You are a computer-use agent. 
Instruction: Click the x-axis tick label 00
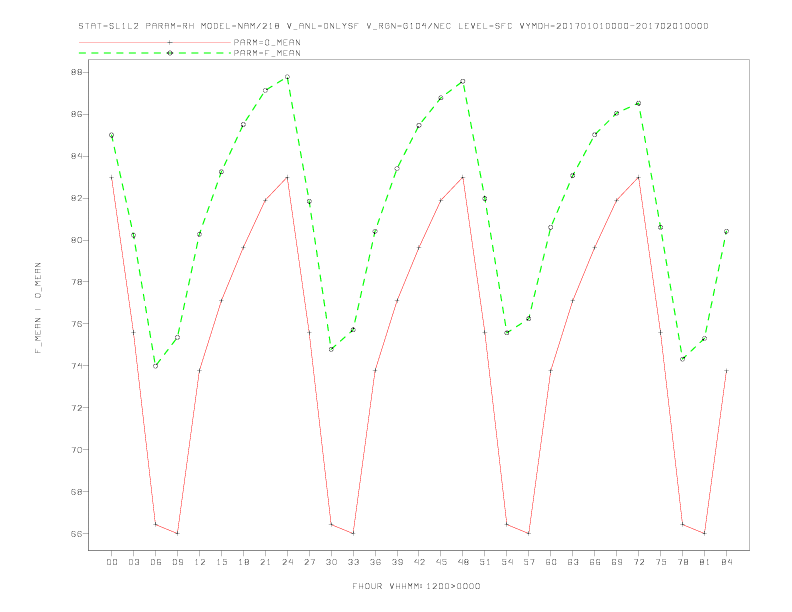pyautogui.click(x=112, y=562)
